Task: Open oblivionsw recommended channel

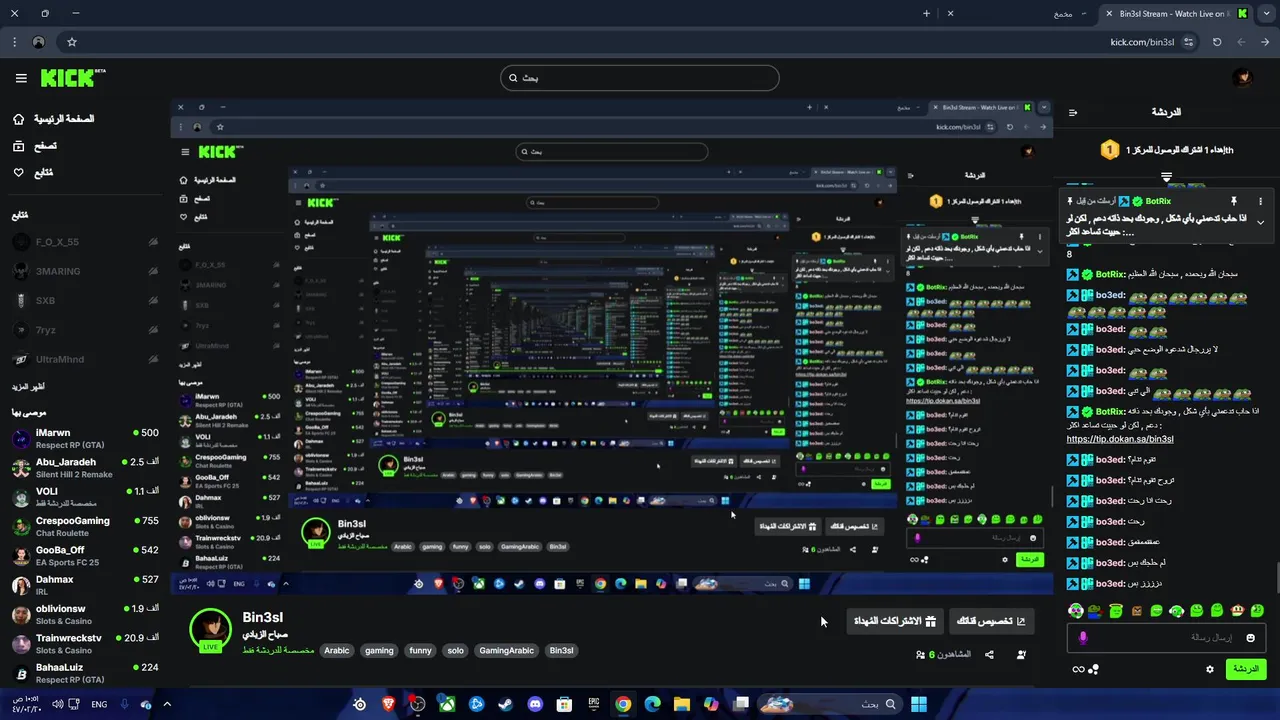Action: coord(85,614)
